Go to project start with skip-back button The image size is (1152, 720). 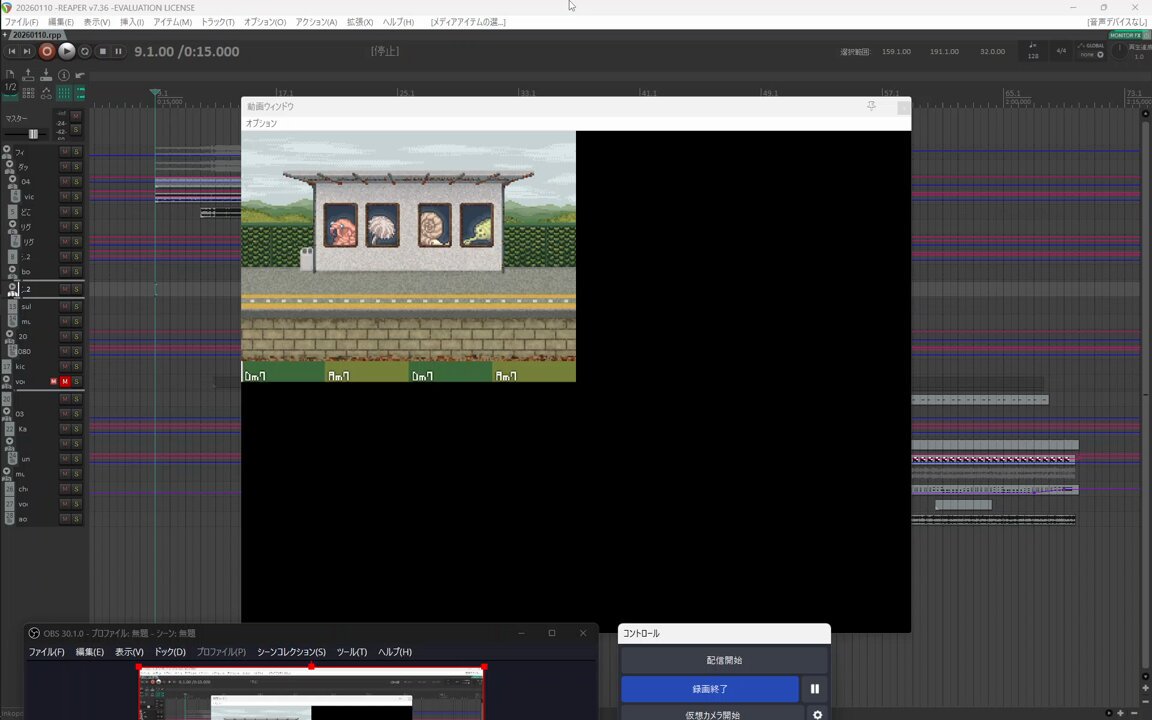point(12,51)
